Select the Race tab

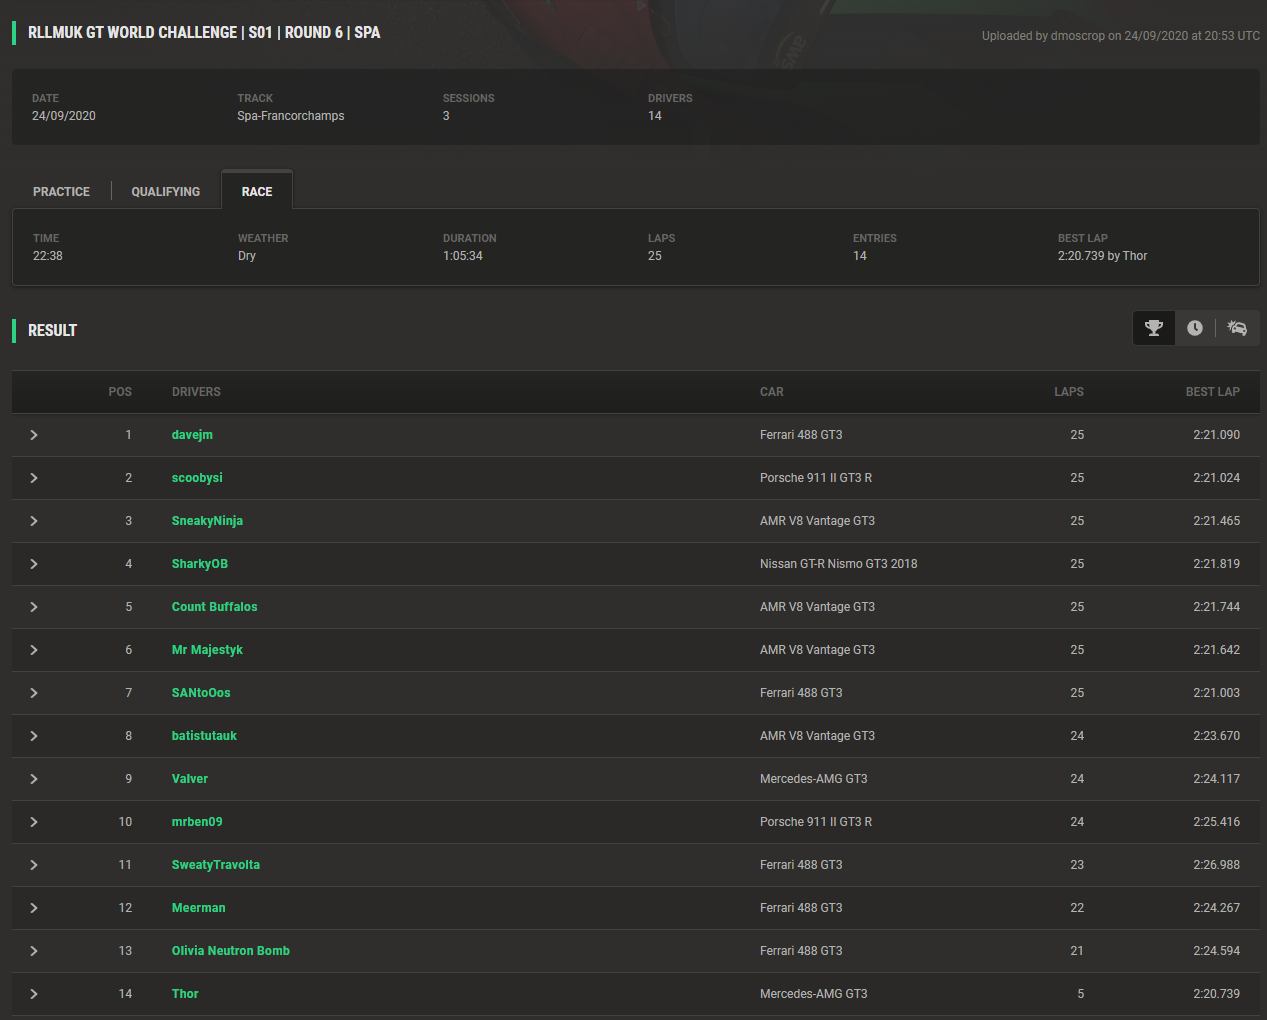tap(257, 192)
